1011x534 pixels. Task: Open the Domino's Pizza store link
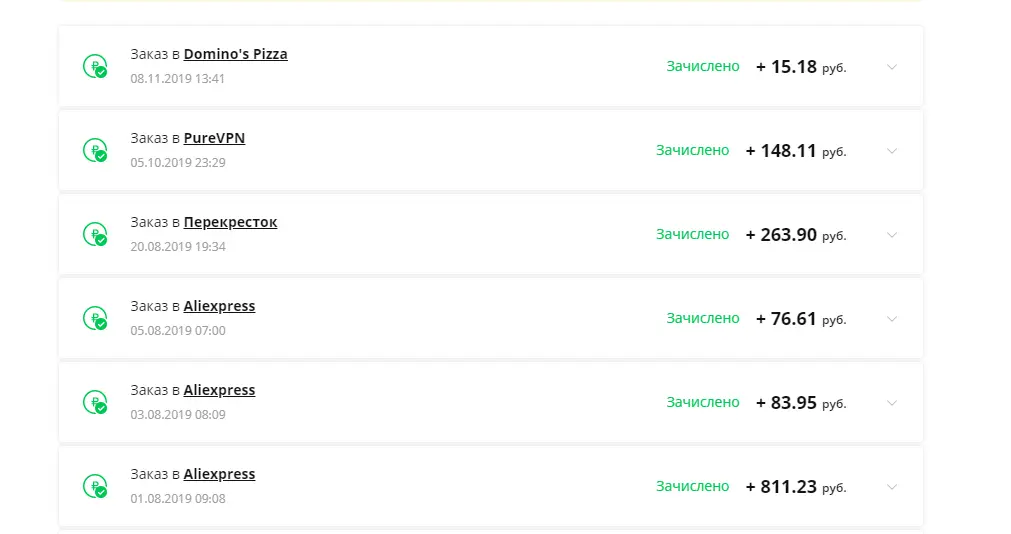click(235, 54)
